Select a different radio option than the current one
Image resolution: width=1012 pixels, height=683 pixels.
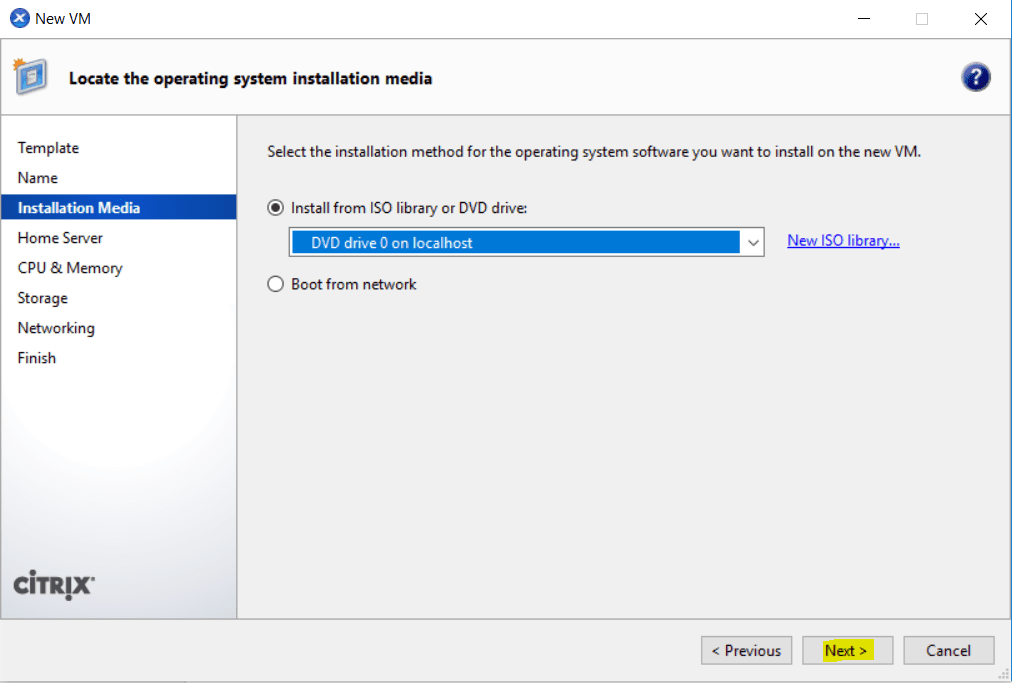(x=275, y=283)
